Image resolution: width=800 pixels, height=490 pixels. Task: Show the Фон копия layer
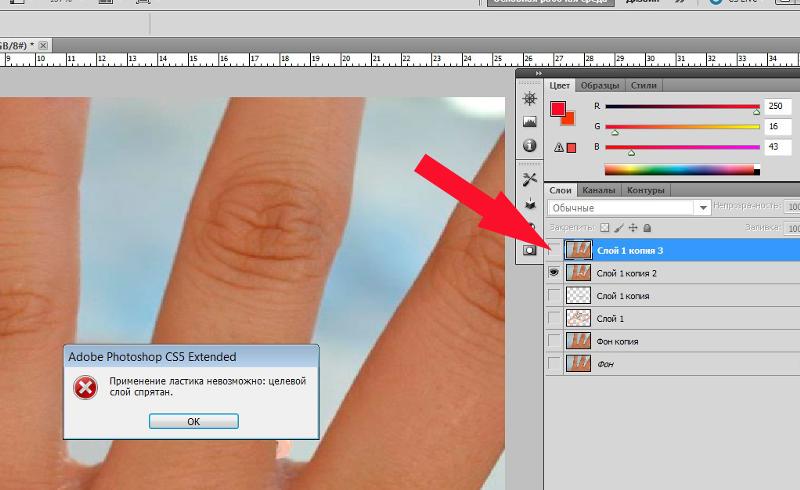(x=554, y=340)
